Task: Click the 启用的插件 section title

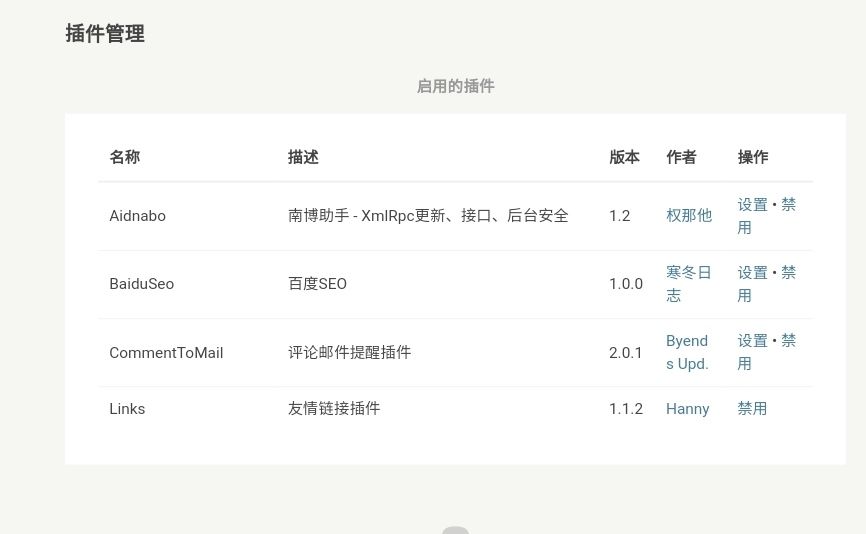Action: 455,86
